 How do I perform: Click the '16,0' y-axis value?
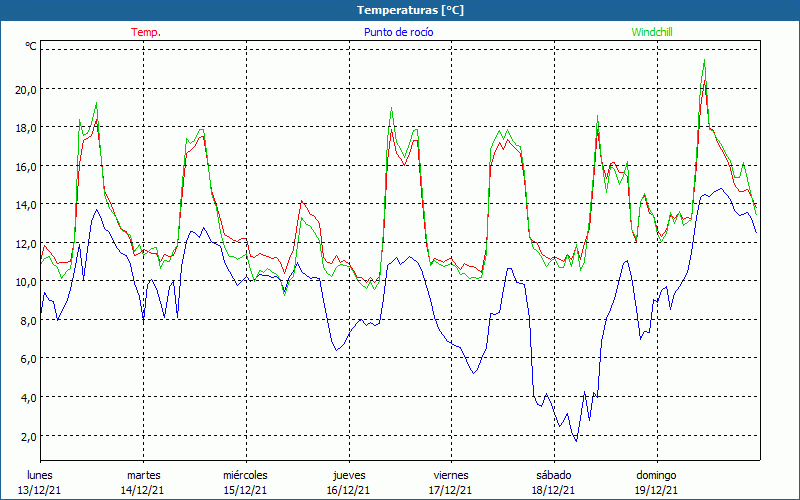(27, 167)
